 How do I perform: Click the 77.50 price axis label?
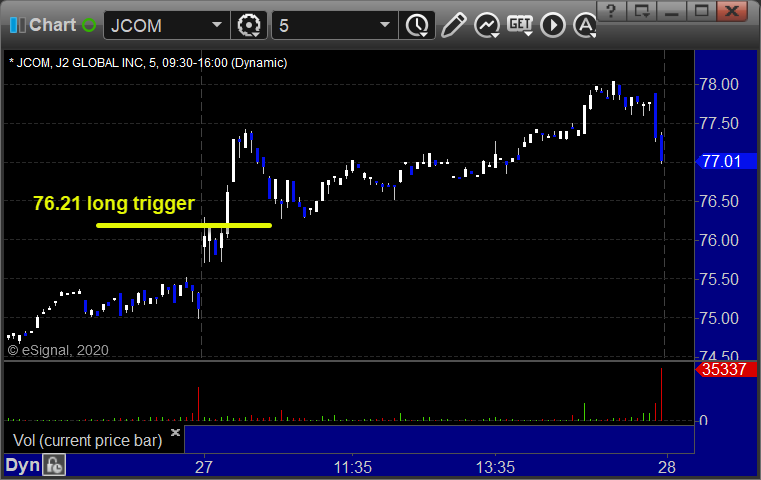(719, 123)
